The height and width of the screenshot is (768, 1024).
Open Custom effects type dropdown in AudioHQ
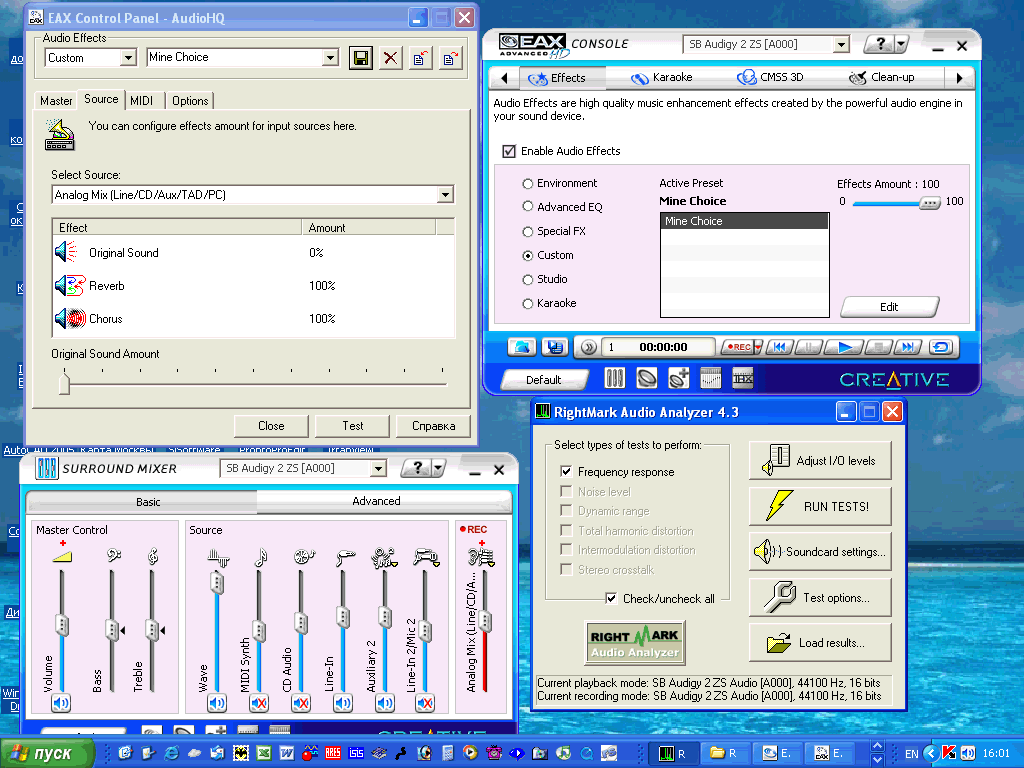click(x=129, y=57)
